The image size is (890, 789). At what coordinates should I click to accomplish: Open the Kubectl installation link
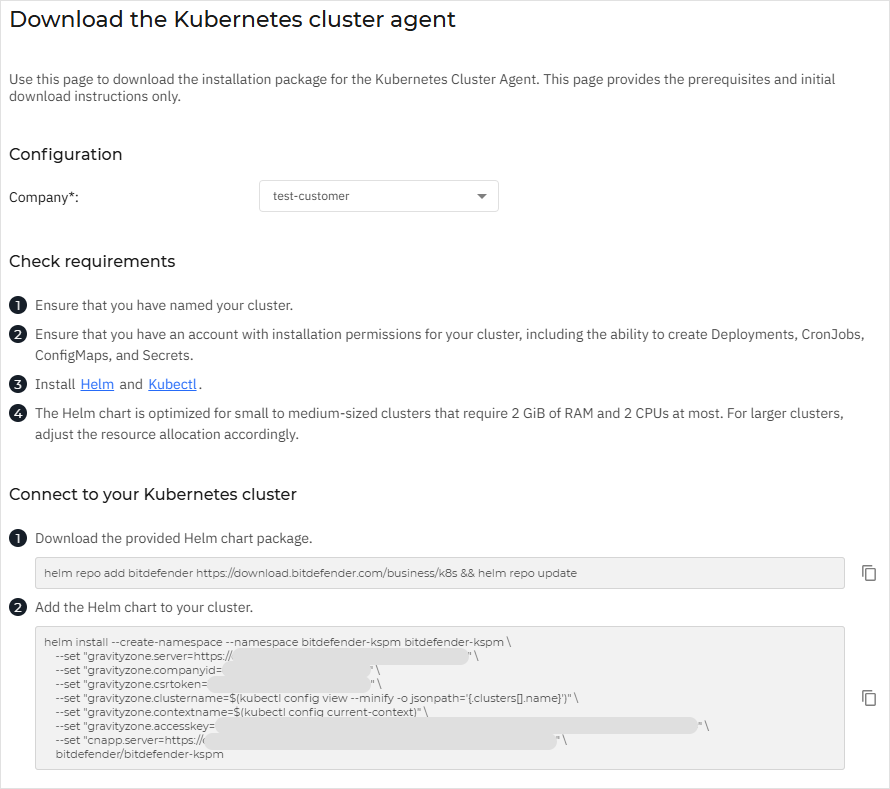(172, 384)
